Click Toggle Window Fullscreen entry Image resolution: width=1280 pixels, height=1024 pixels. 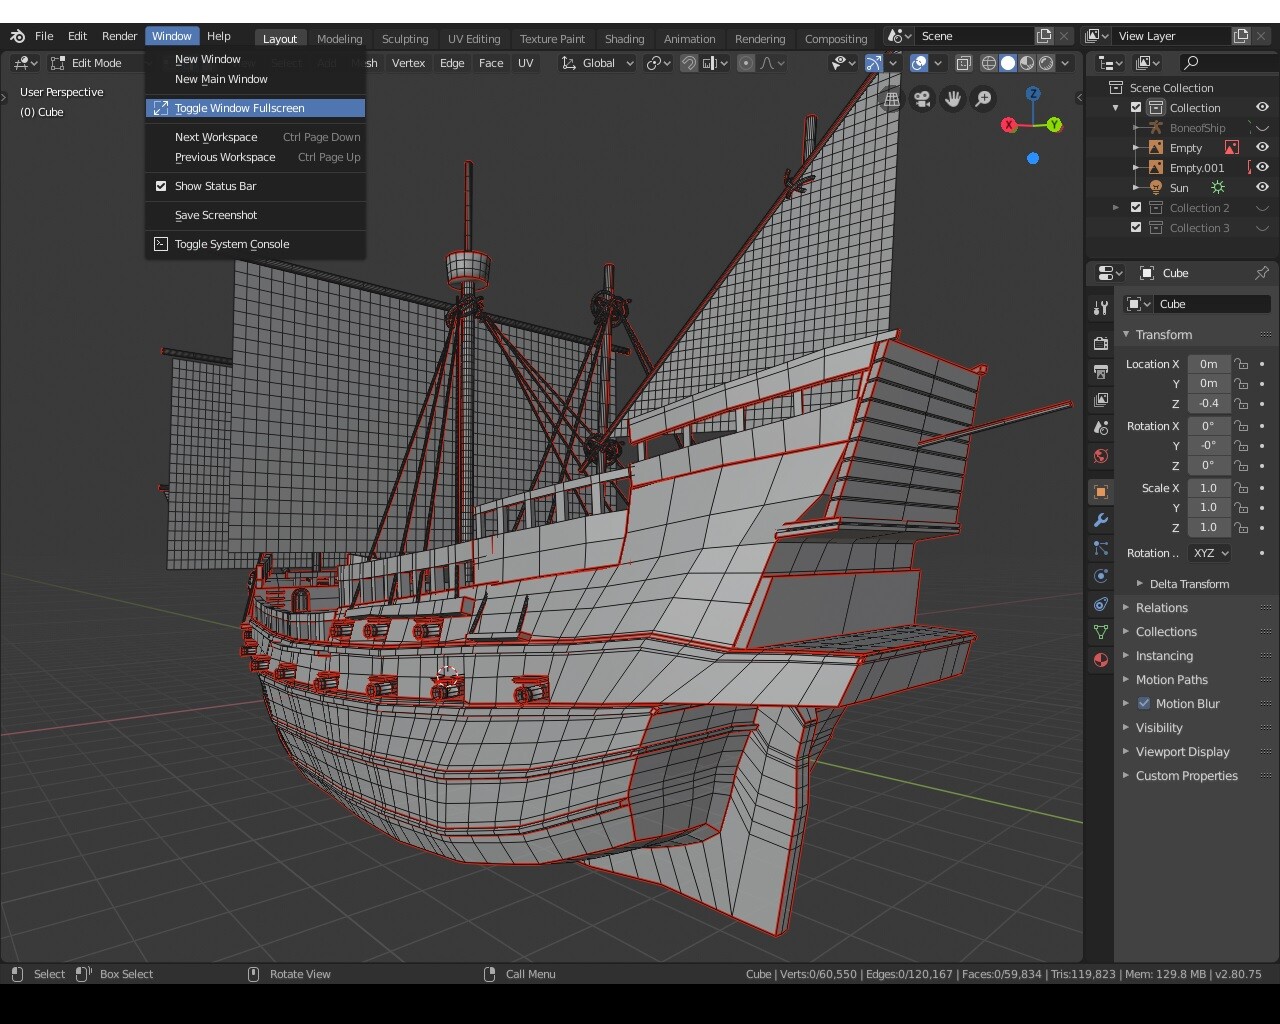point(240,108)
